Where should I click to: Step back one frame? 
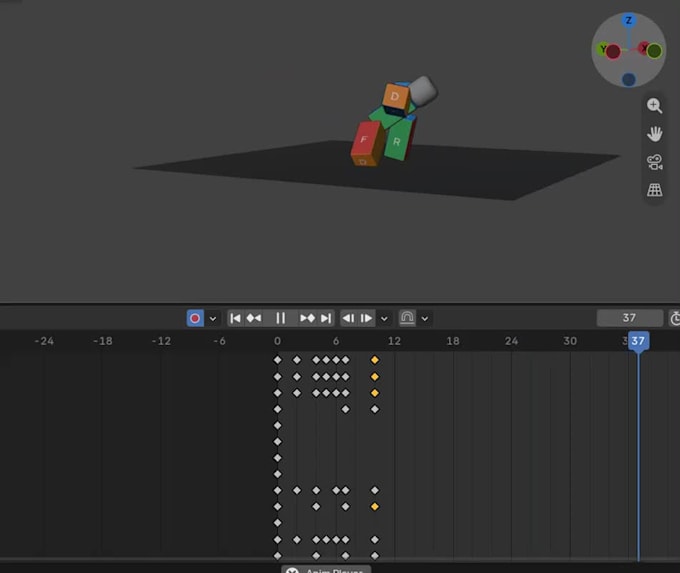(348, 318)
